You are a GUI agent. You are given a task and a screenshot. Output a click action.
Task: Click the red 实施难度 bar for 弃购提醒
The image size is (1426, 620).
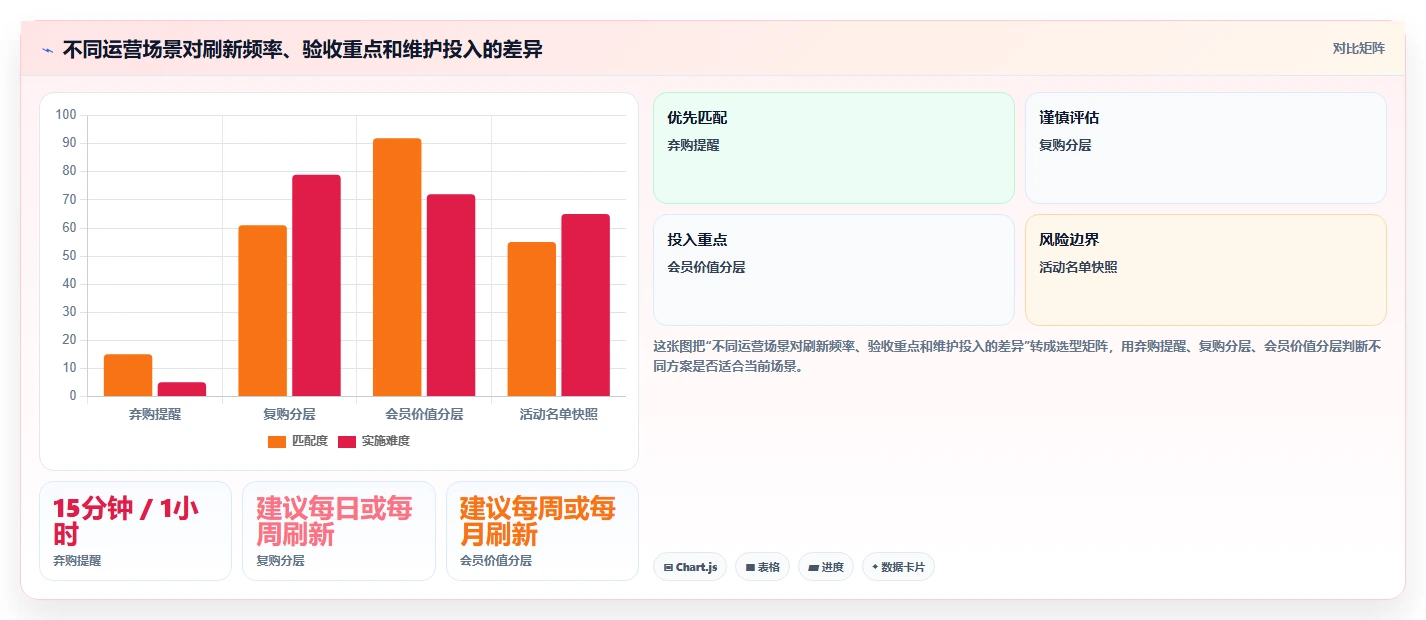point(182,389)
